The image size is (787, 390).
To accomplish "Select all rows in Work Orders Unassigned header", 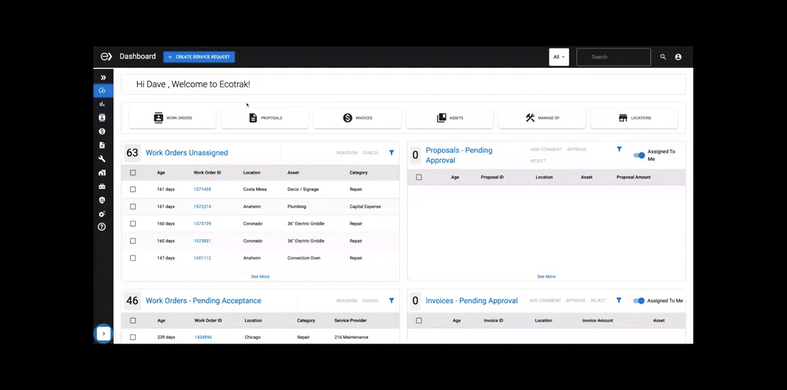I will point(133,173).
